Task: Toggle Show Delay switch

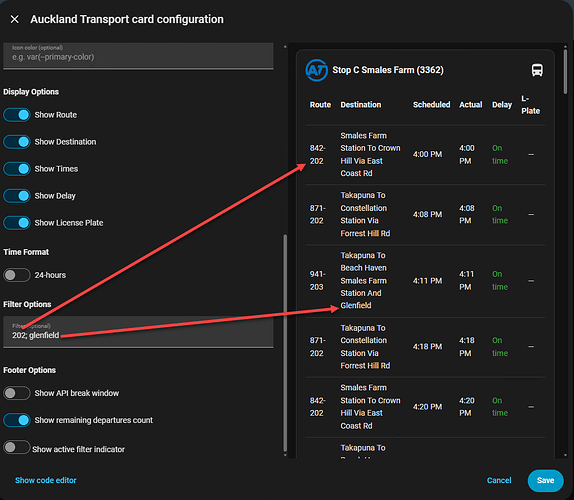Action: (x=17, y=196)
